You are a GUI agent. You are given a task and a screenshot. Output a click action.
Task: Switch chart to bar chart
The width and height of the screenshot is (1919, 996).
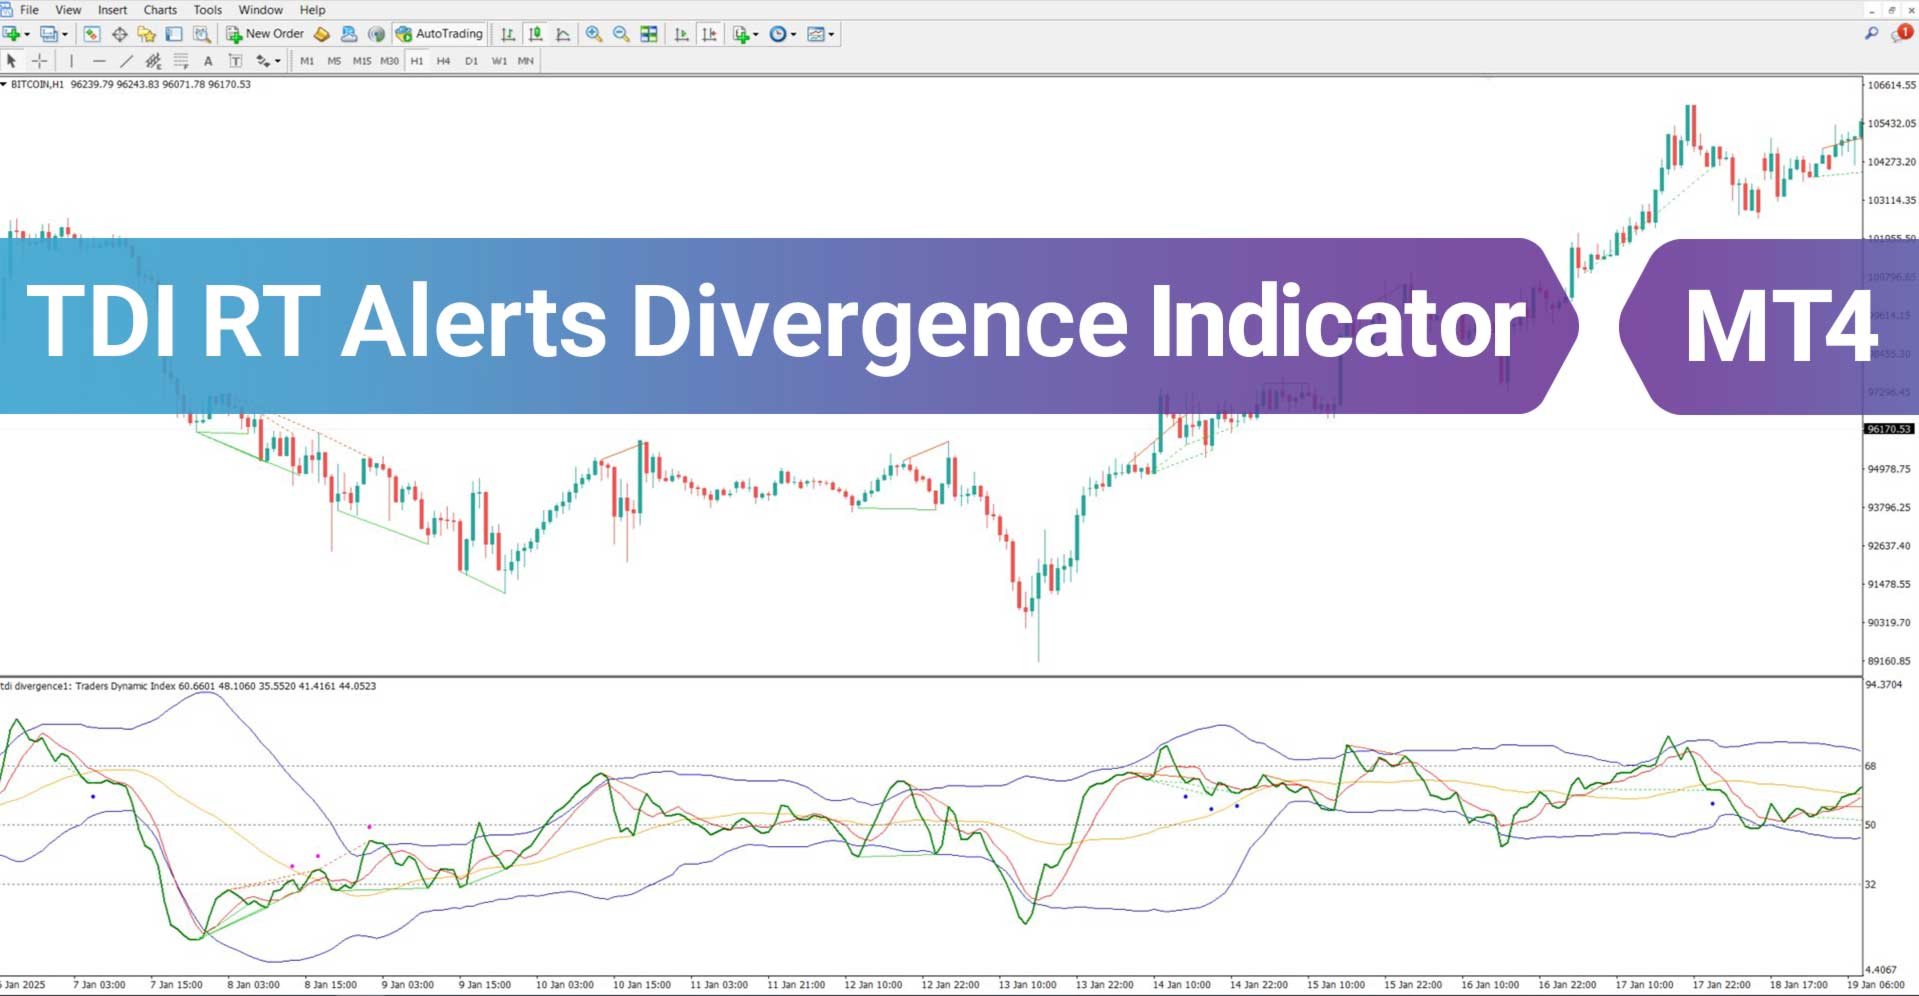508,34
